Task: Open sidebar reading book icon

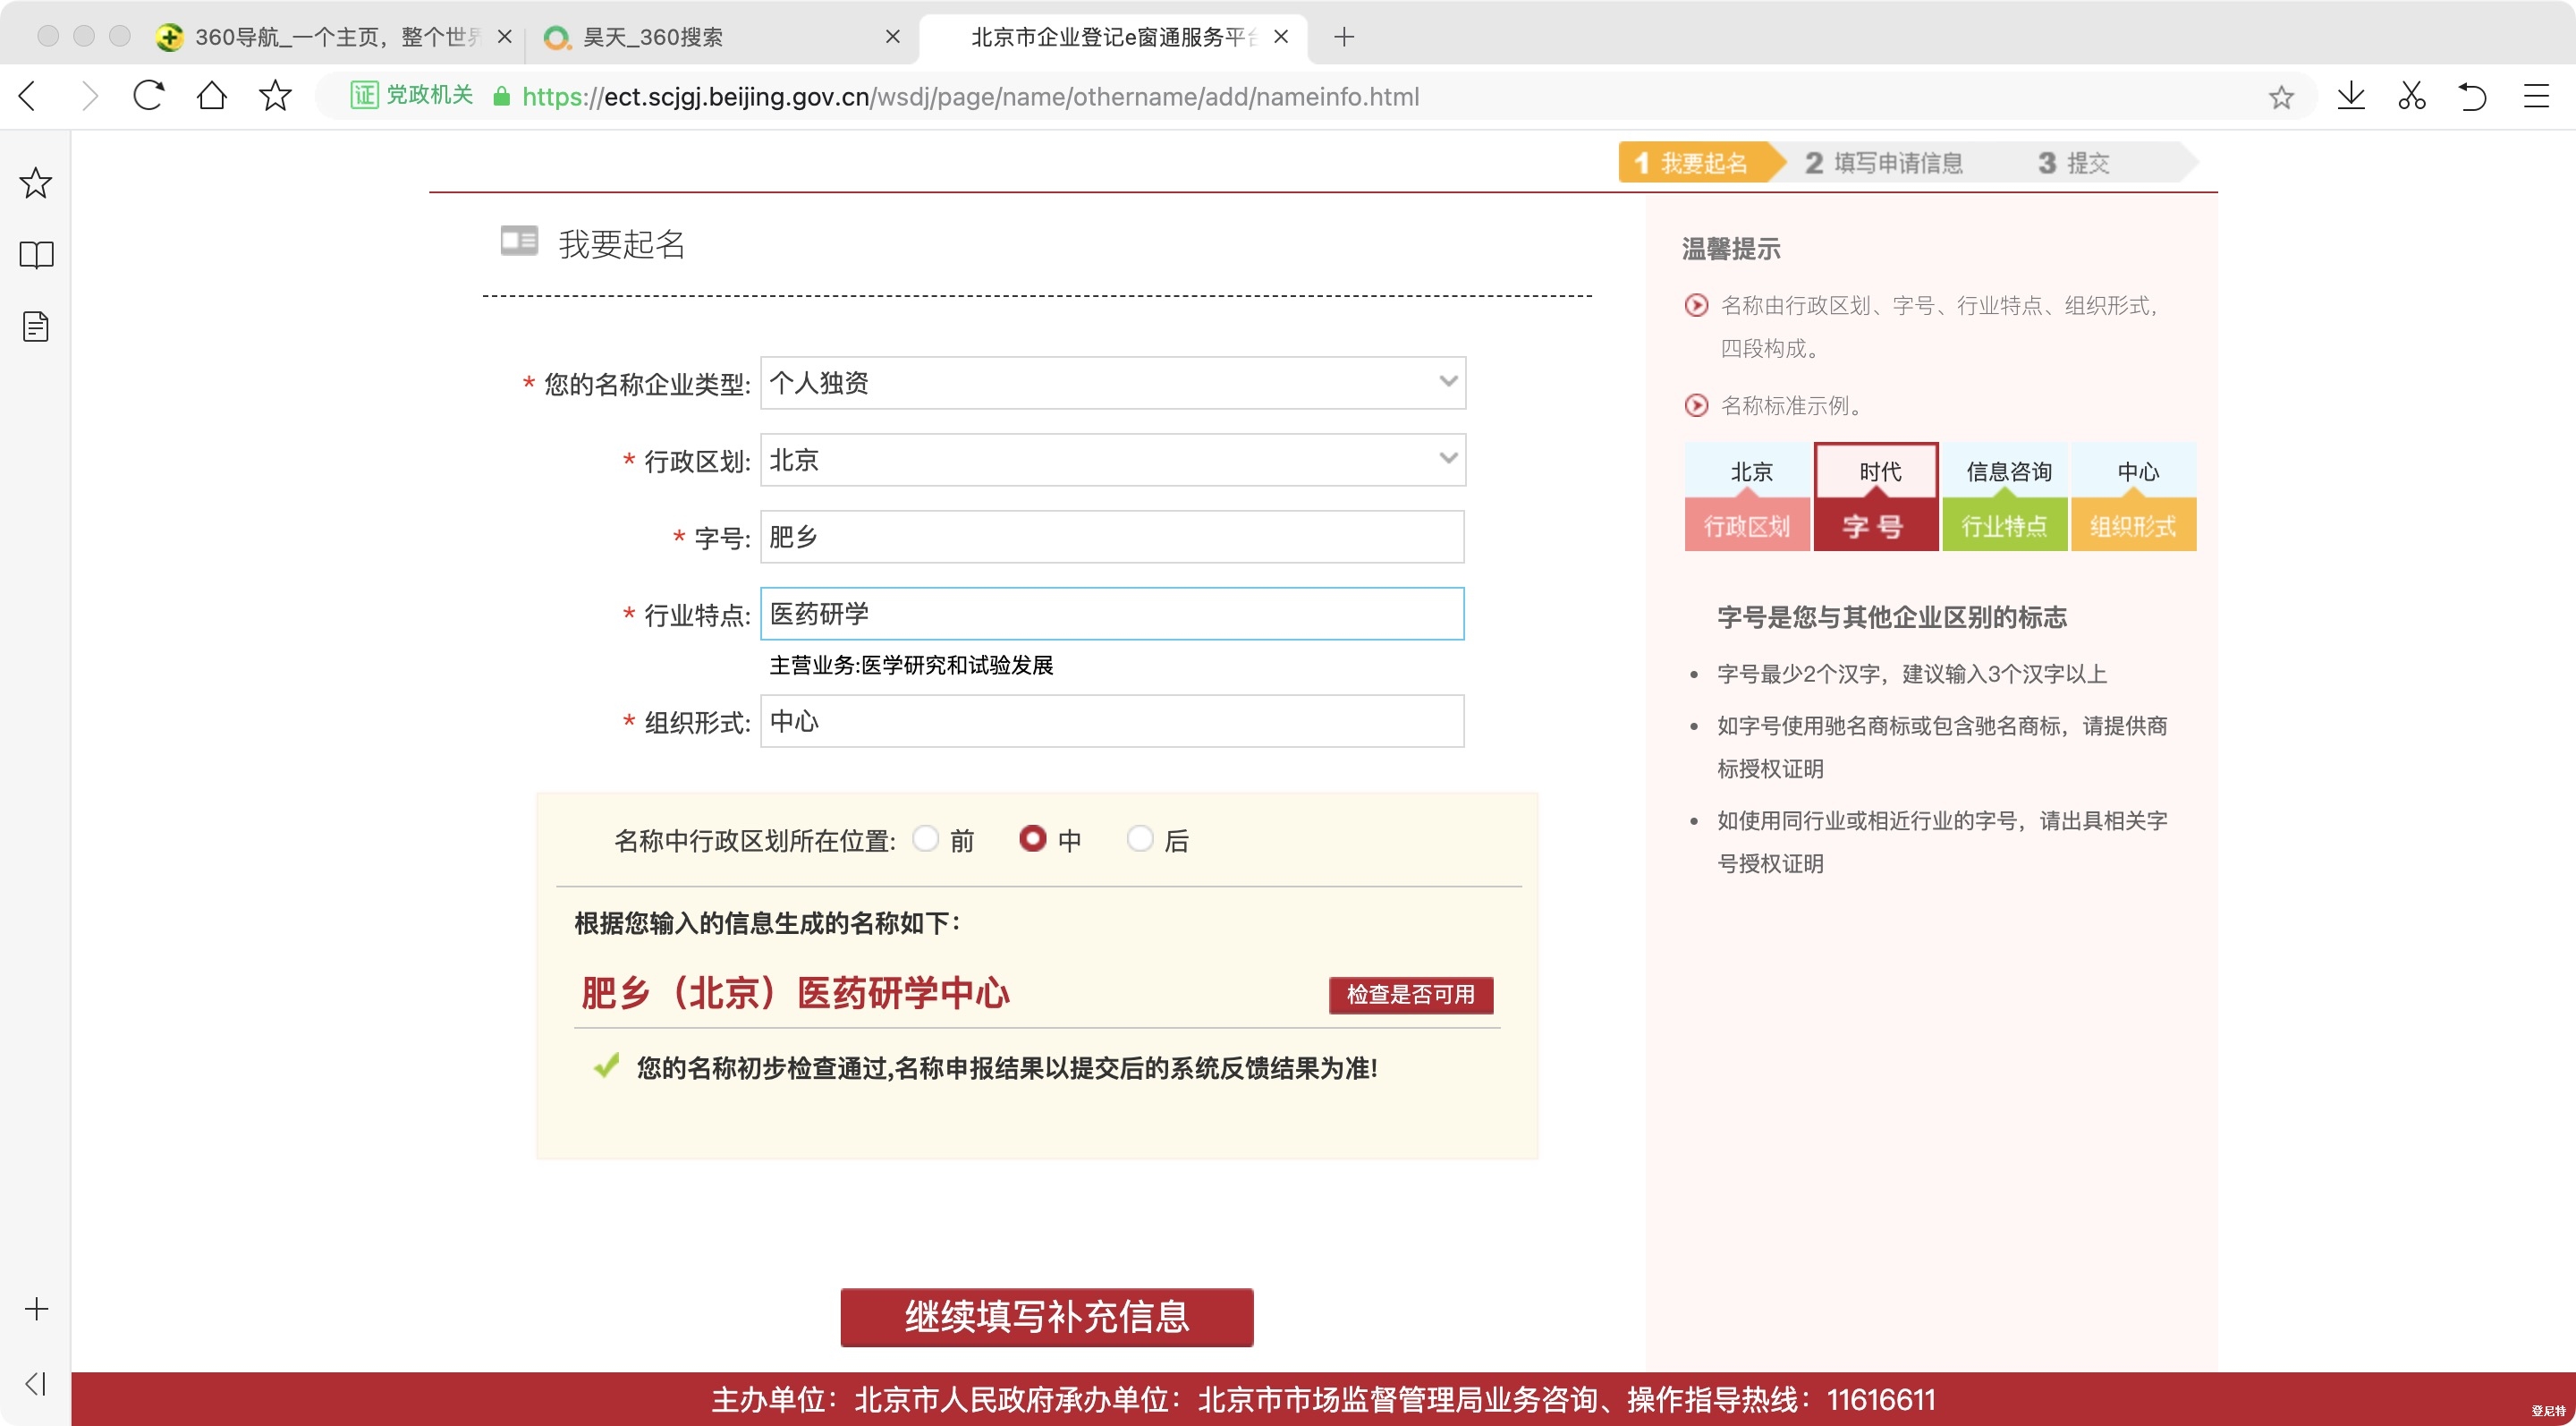Action: [x=36, y=255]
